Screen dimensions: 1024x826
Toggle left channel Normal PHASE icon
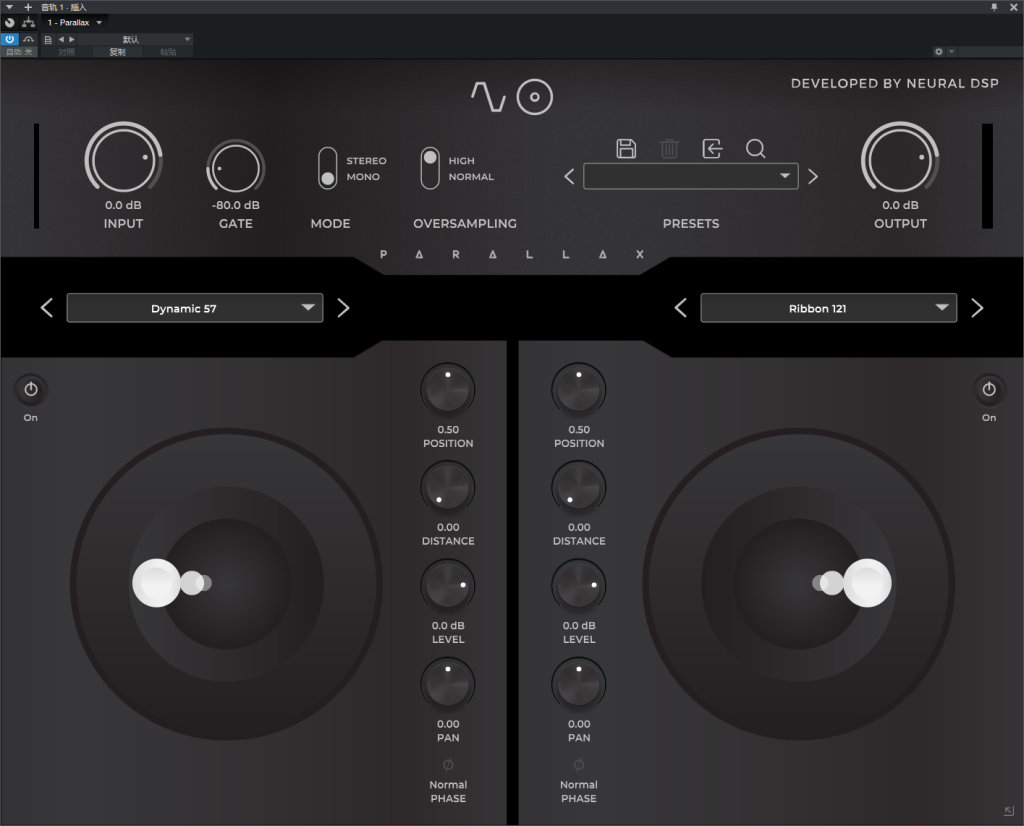point(448,765)
